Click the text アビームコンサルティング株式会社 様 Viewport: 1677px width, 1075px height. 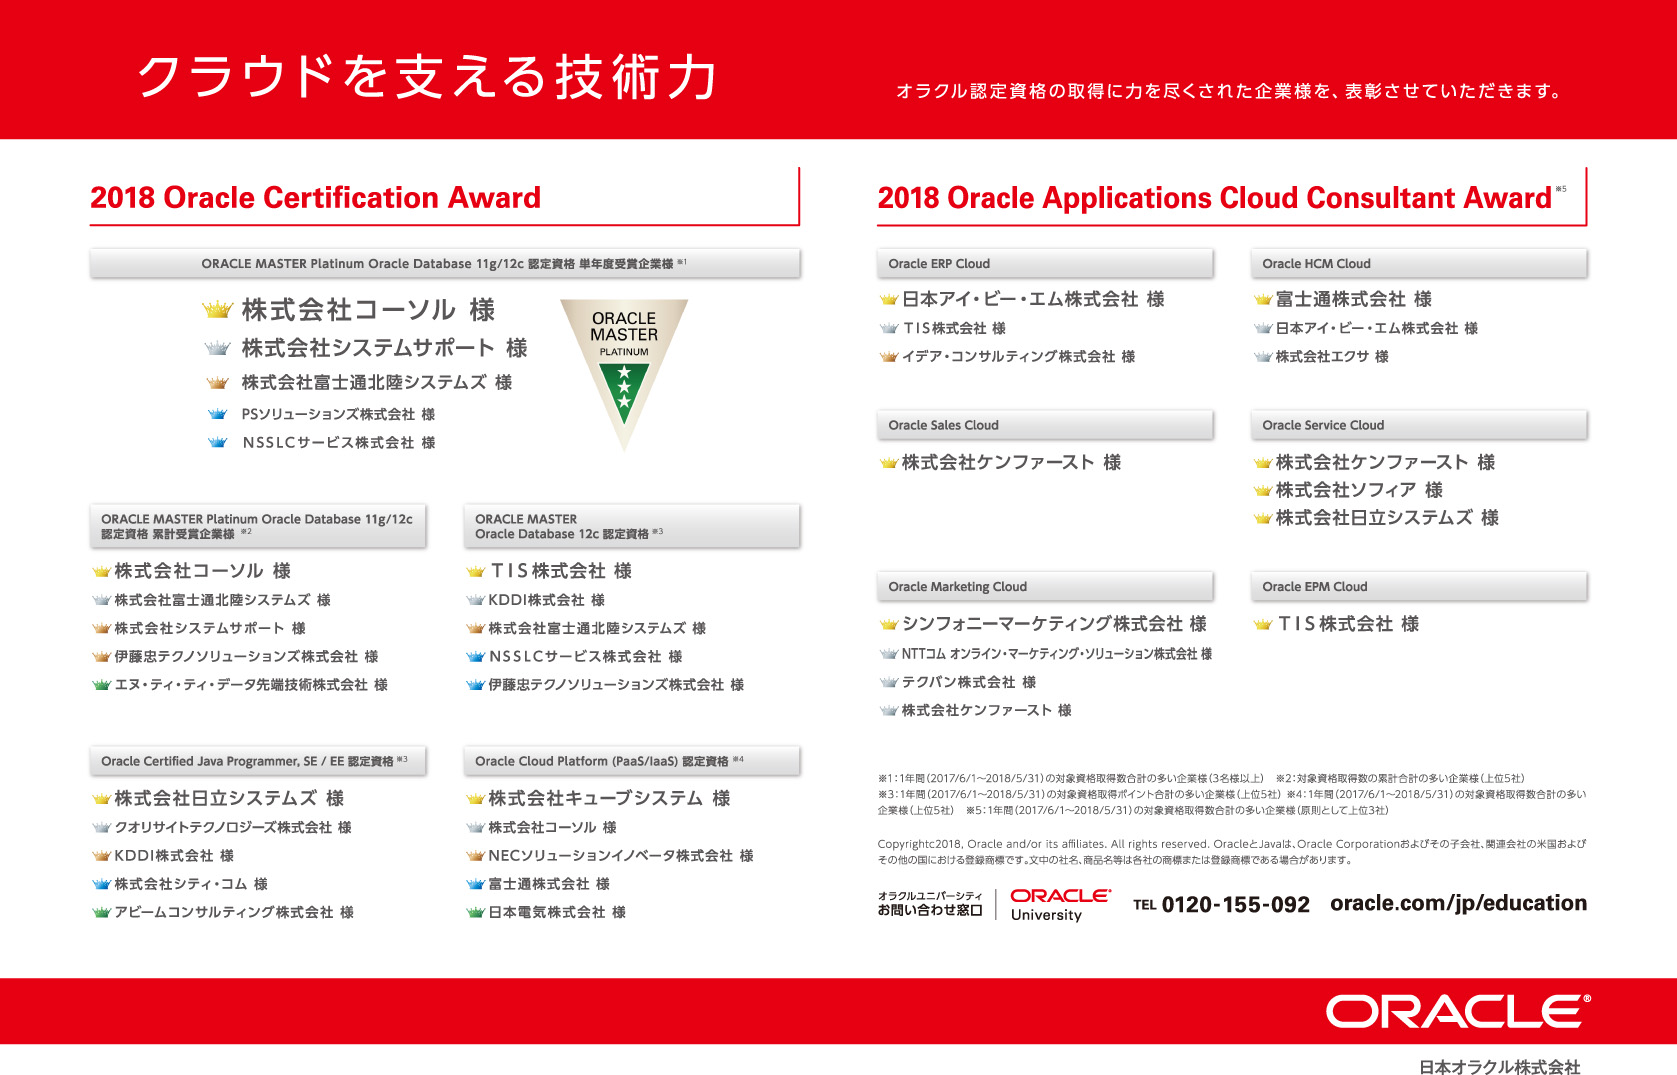234,912
